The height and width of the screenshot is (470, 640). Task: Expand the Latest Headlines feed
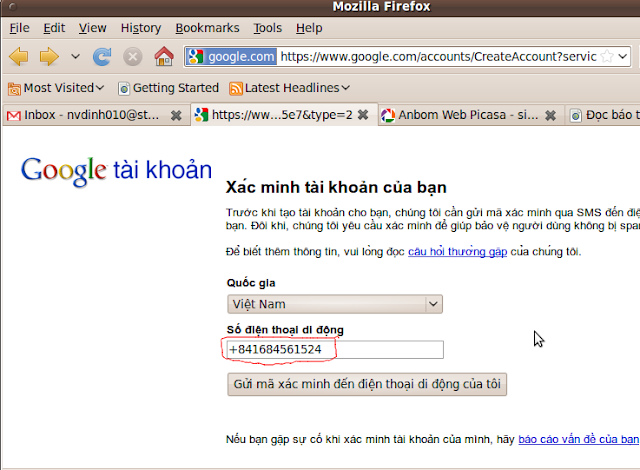pyautogui.click(x=289, y=88)
